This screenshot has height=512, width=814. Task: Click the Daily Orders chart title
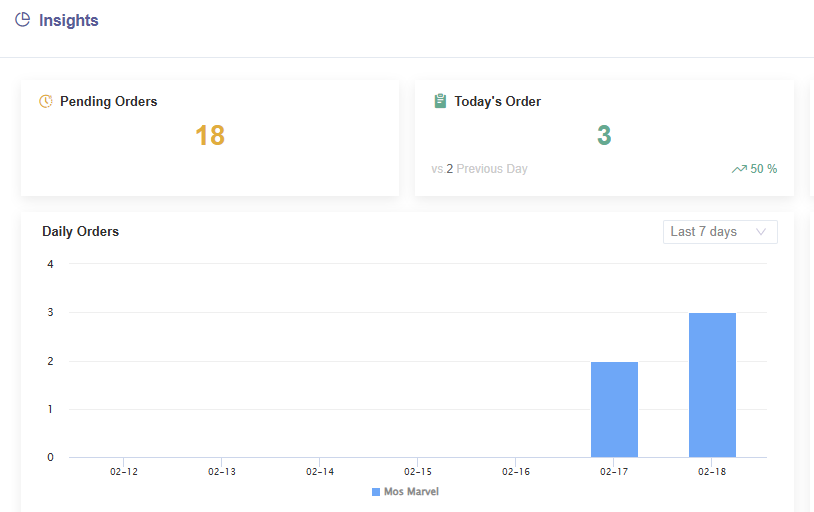[80, 231]
